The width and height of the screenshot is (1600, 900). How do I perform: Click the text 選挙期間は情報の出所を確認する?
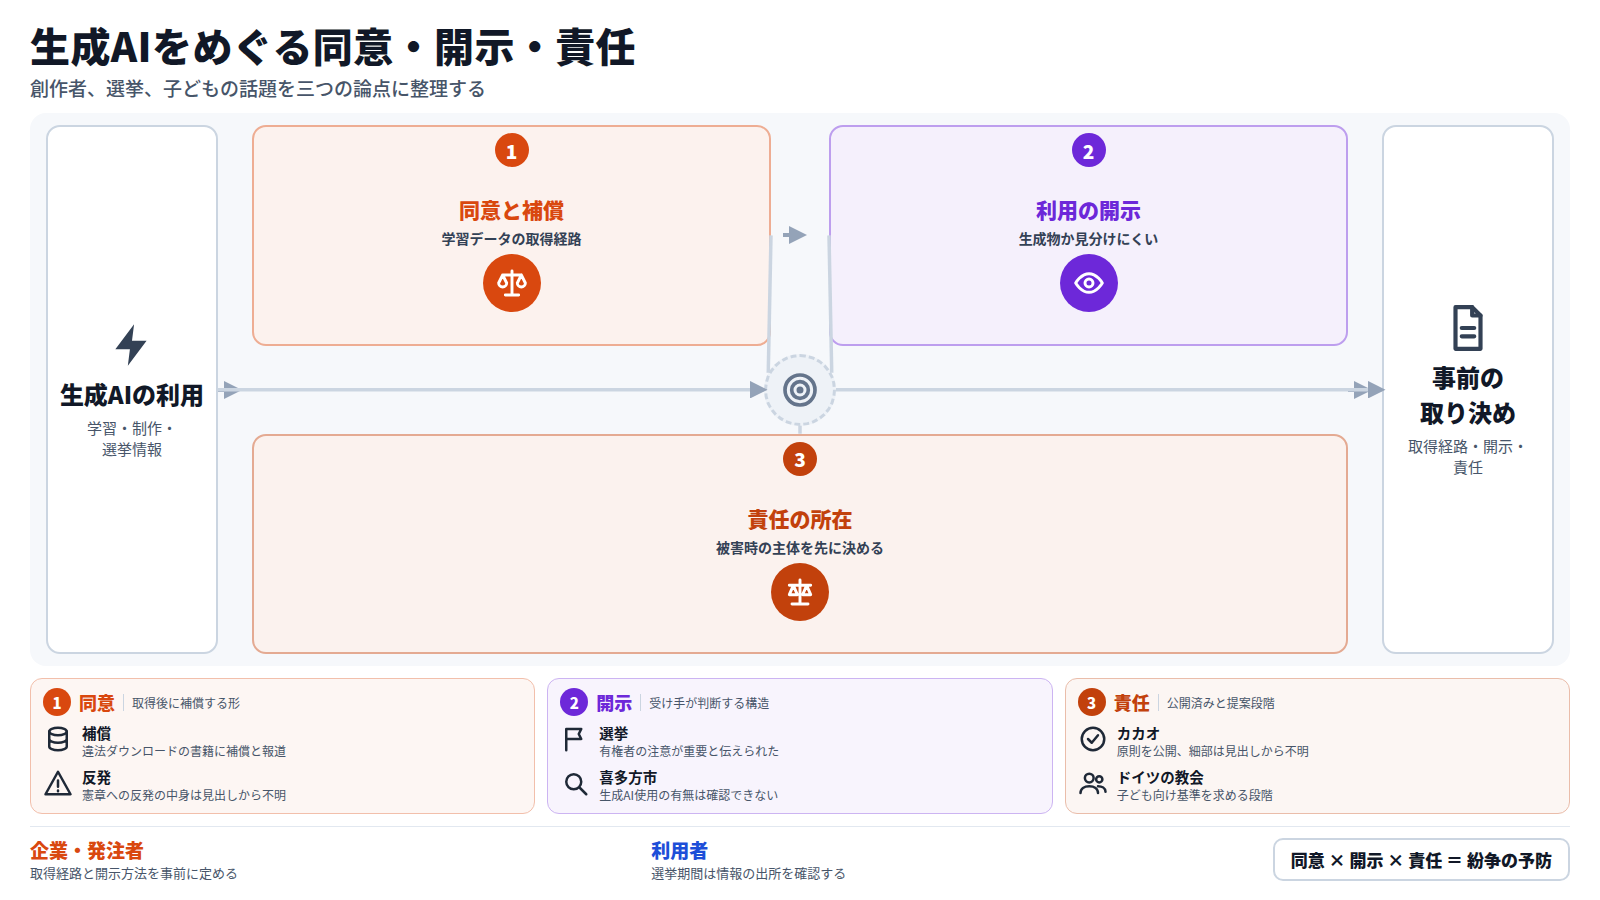click(748, 874)
